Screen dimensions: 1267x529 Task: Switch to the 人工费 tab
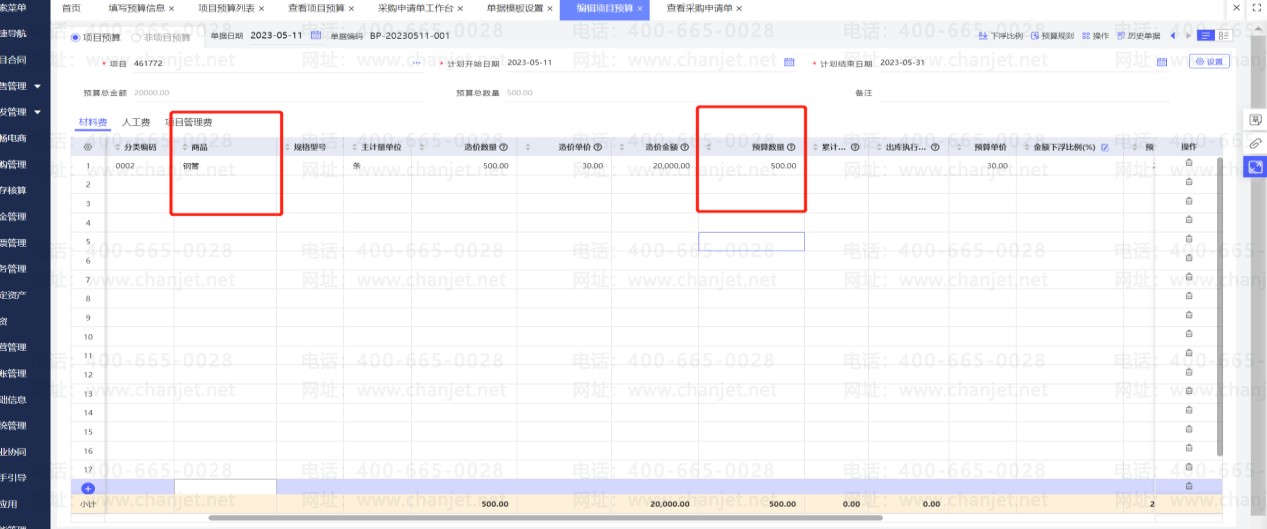coord(136,122)
